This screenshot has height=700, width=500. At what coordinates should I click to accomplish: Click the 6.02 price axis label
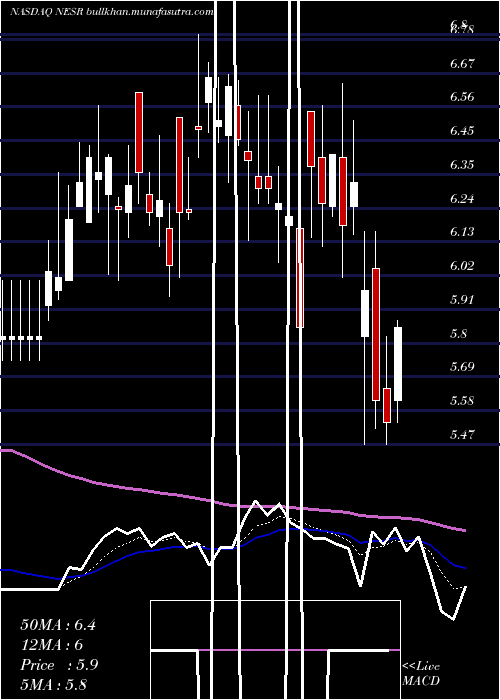pyautogui.click(x=462, y=266)
